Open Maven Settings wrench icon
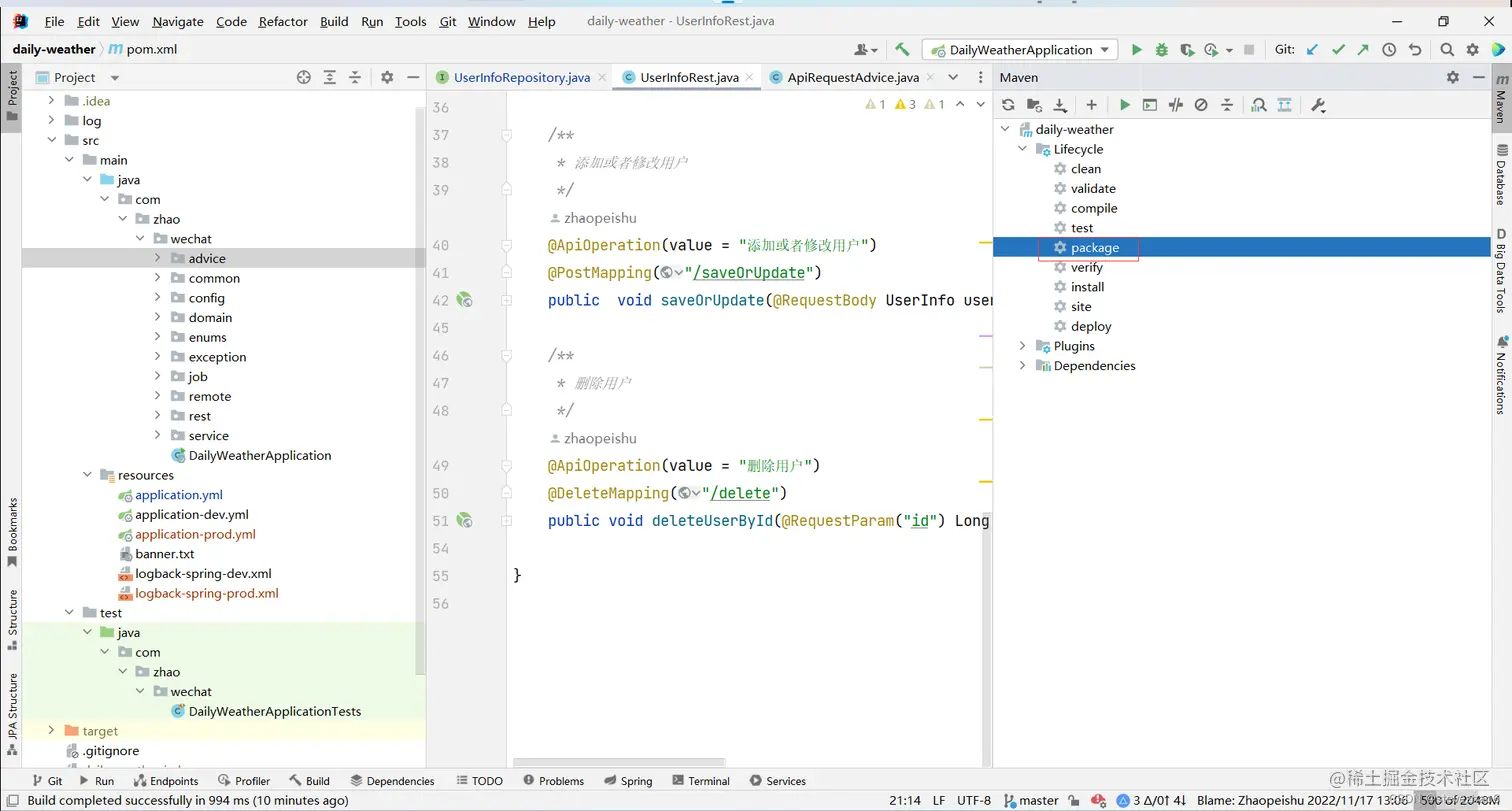 click(x=1318, y=105)
